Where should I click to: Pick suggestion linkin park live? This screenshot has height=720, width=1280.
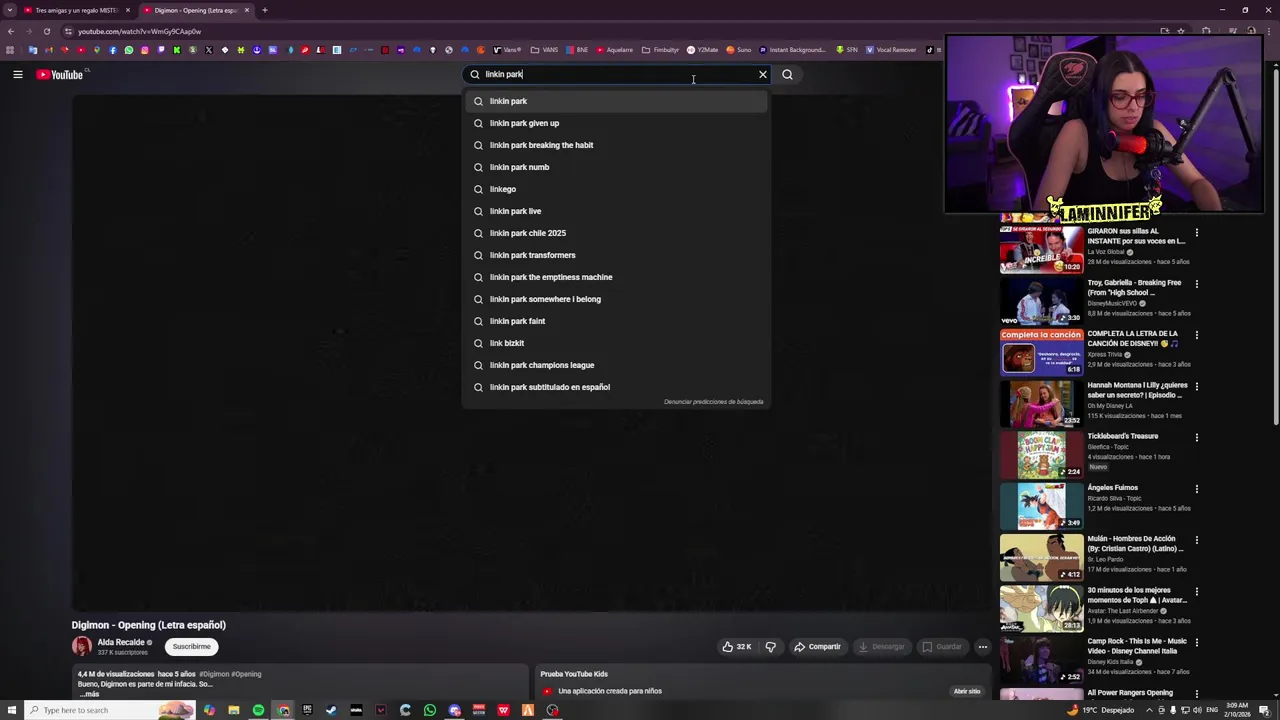pos(615,211)
